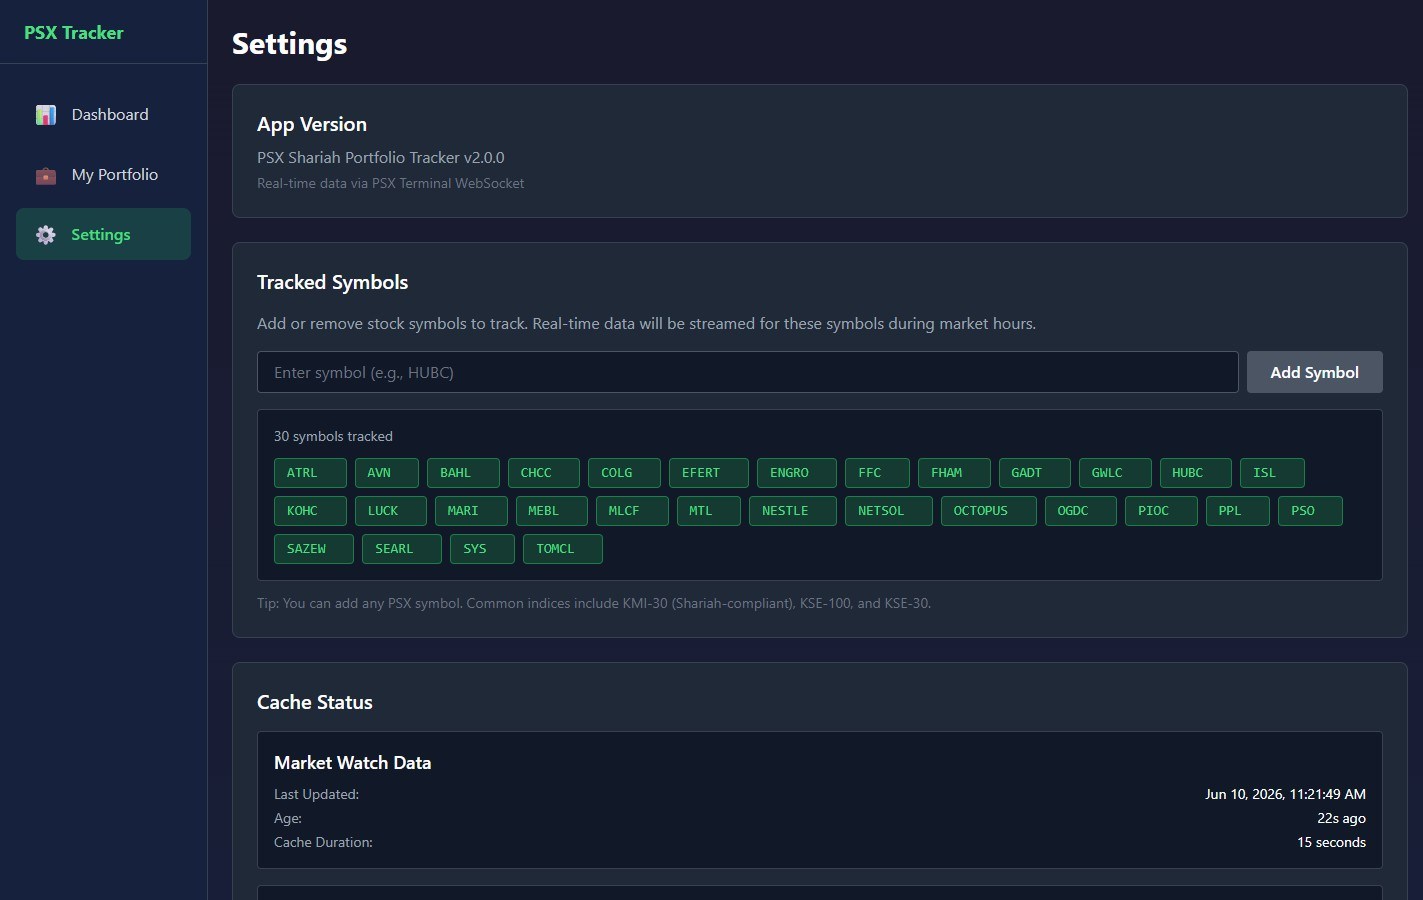Screen dimensions: 1423x900
Task: Click the EFERT symbol tag
Action: click(x=709, y=473)
